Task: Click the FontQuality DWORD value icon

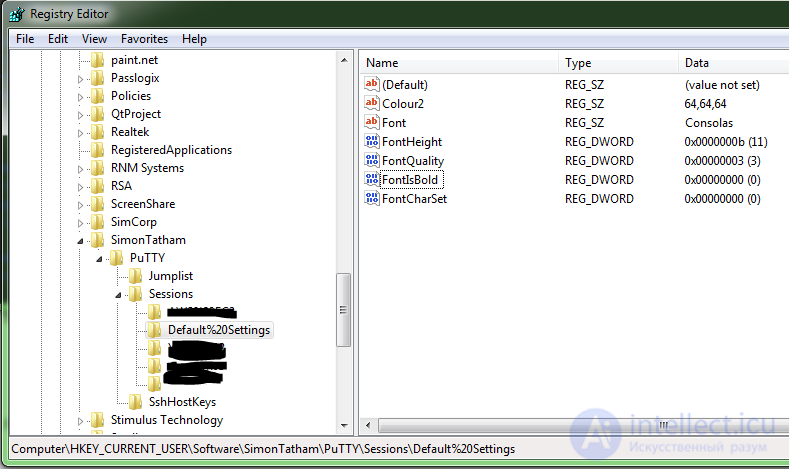Action: 372,161
